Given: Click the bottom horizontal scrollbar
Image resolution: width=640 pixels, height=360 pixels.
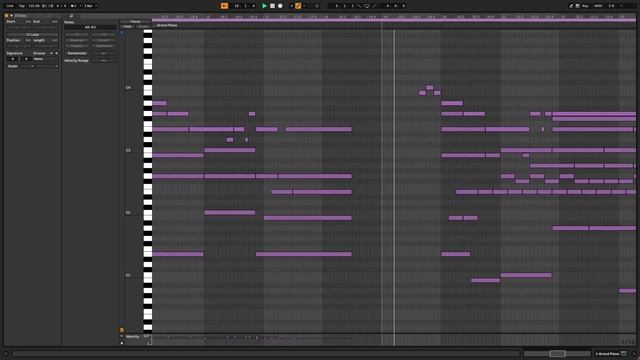Looking at the screenshot, I should click(x=266, y=353).
